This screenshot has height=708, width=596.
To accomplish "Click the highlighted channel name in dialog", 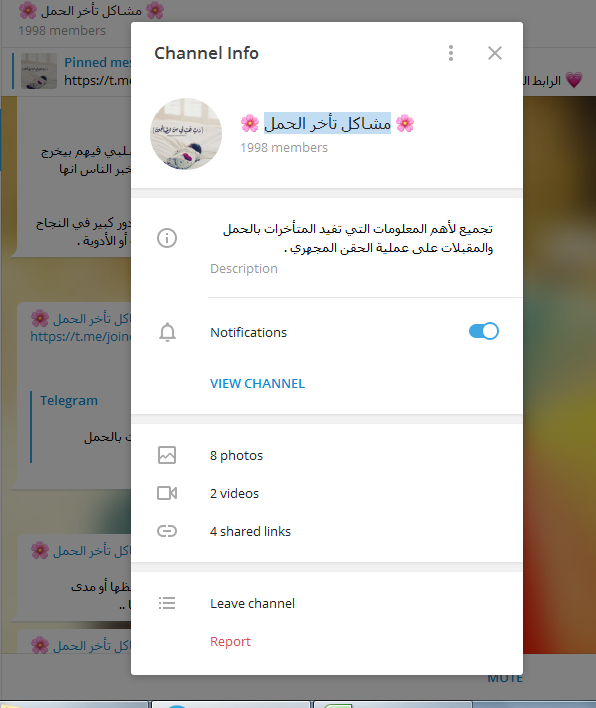I will click(327, 123).
